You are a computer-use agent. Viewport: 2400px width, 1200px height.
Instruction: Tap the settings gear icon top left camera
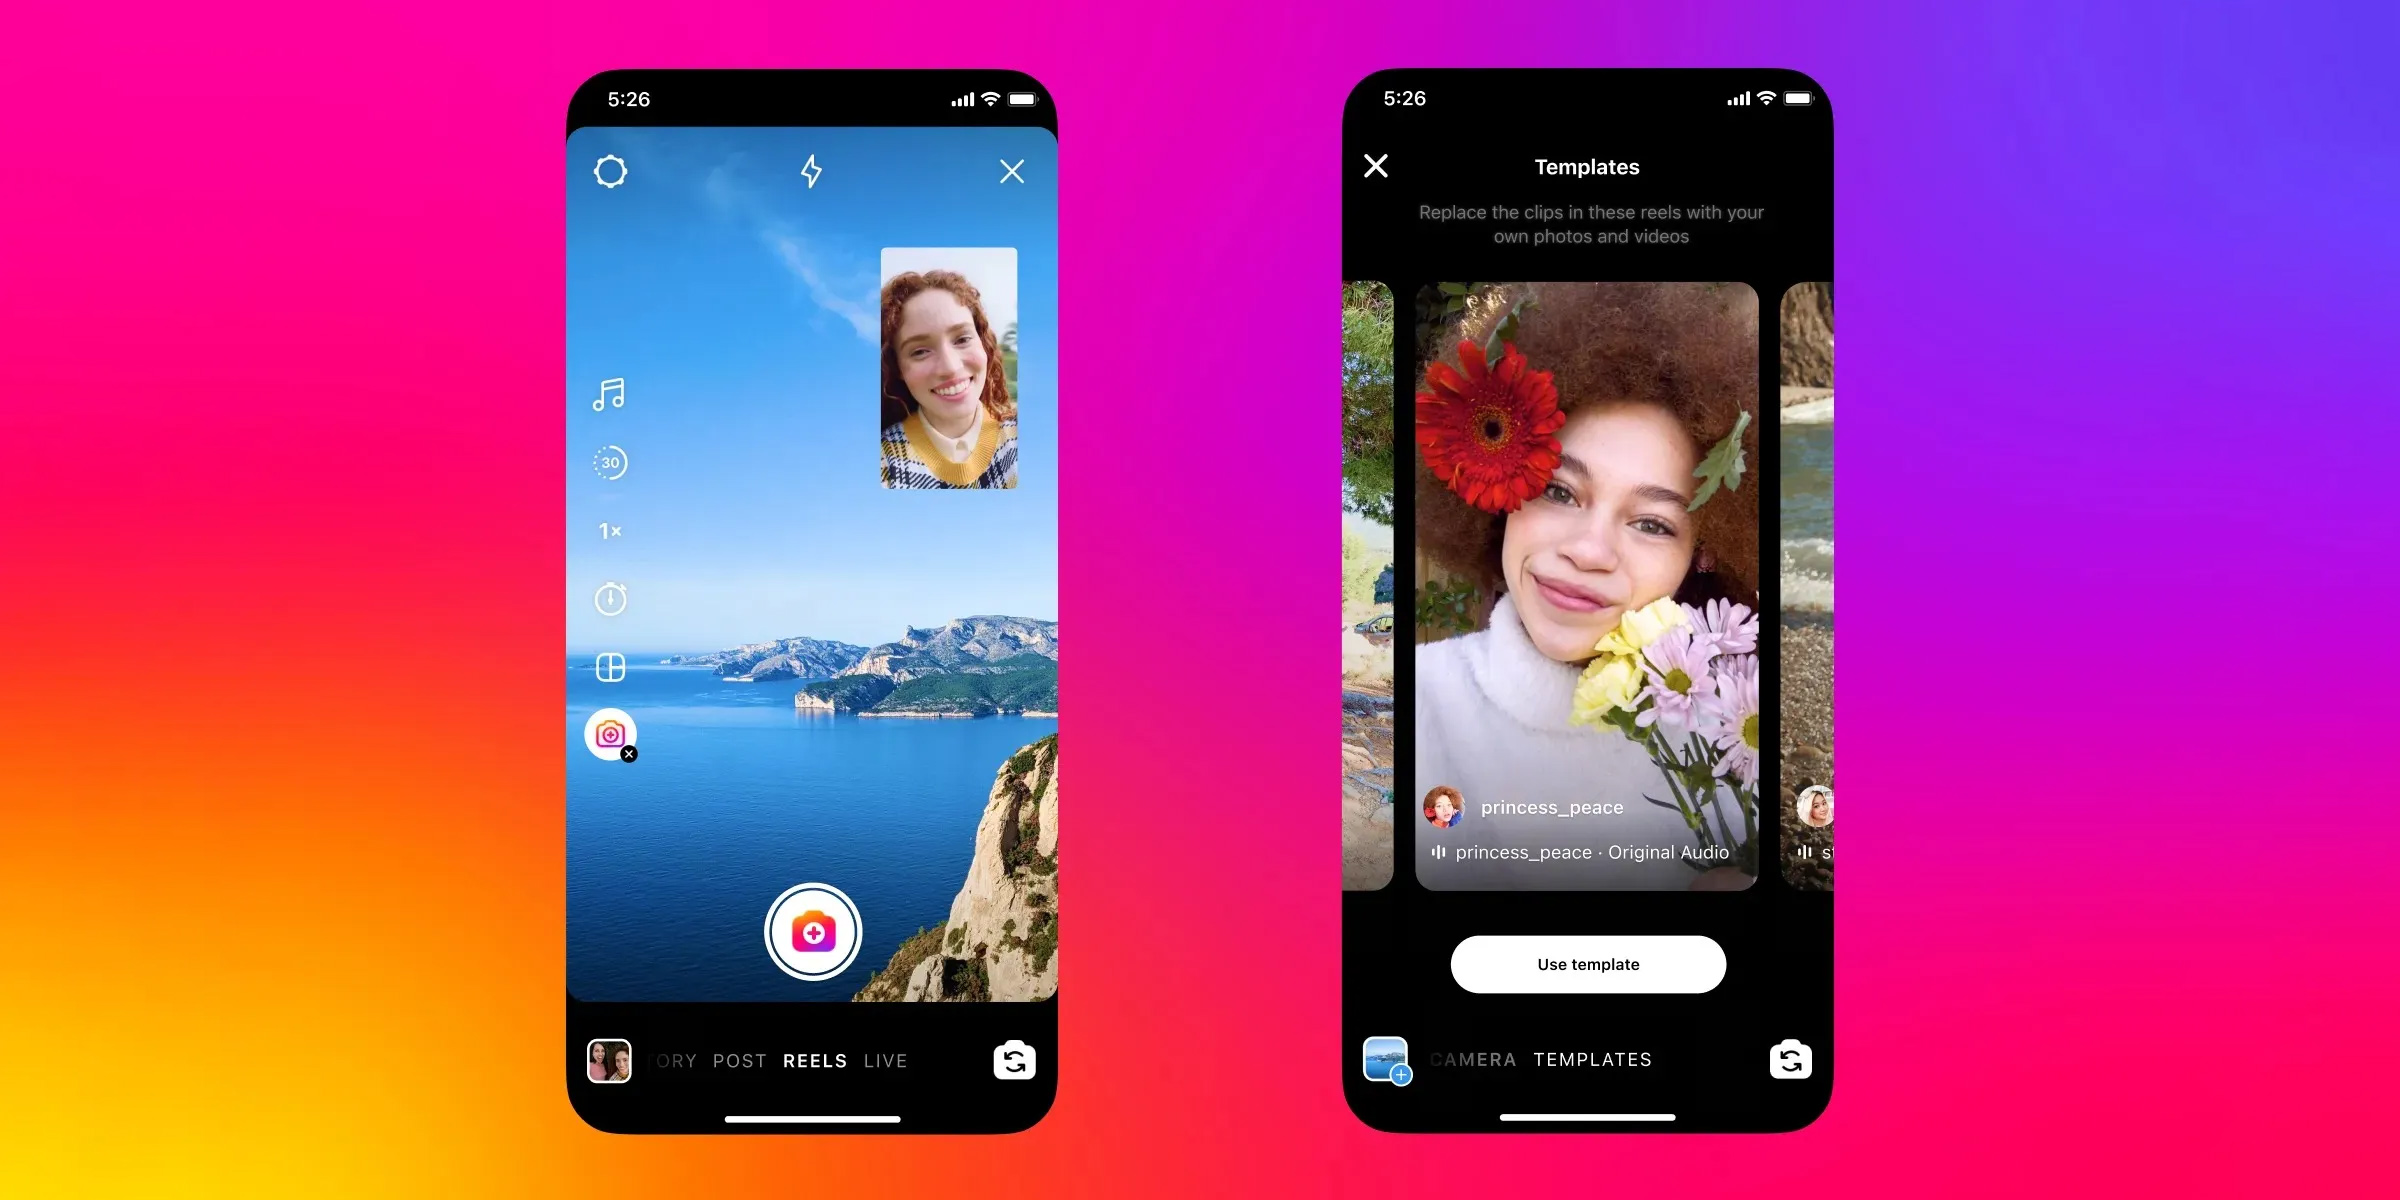coord(609,171)
